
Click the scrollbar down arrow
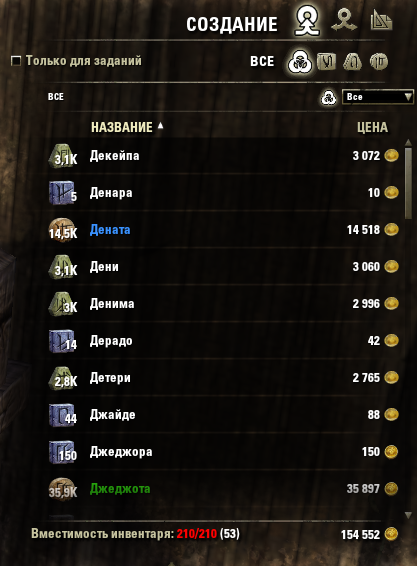tap(408, 515)
